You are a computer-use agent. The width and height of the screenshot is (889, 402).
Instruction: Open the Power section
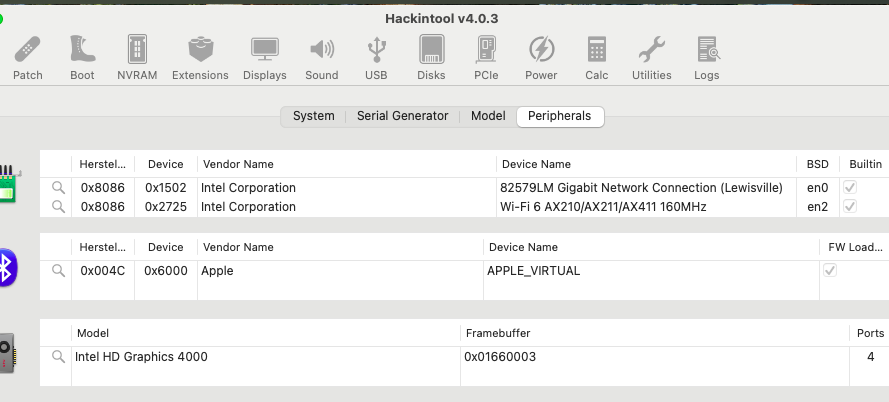coord(541,57)
